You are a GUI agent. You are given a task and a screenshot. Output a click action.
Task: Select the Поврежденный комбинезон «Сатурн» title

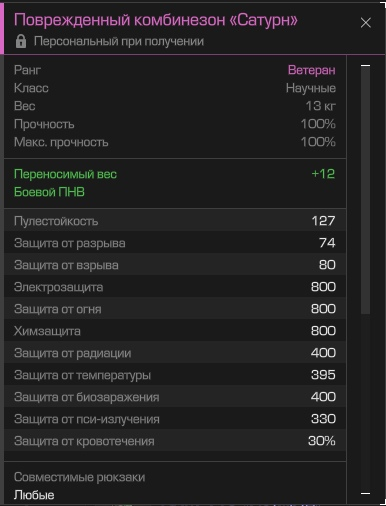156,20
